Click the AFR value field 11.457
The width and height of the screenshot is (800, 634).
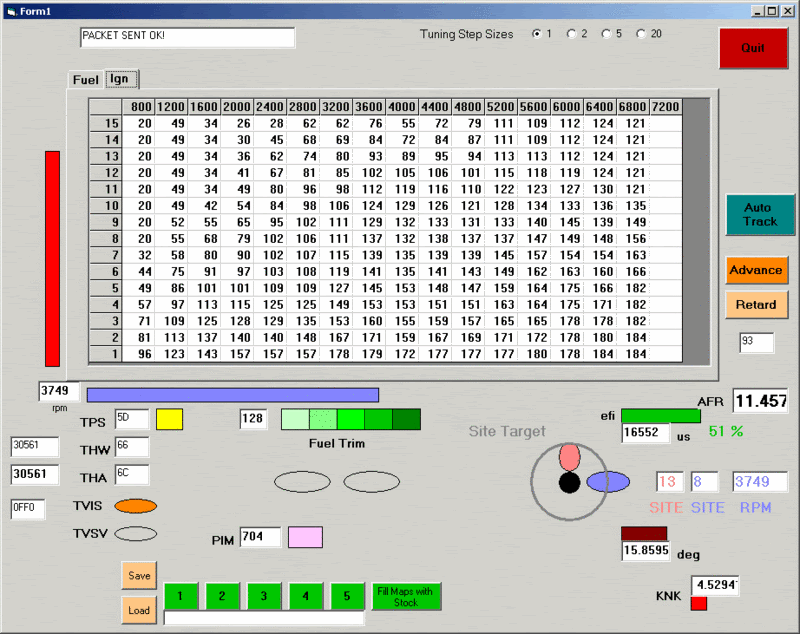click(x=760, y=401)
